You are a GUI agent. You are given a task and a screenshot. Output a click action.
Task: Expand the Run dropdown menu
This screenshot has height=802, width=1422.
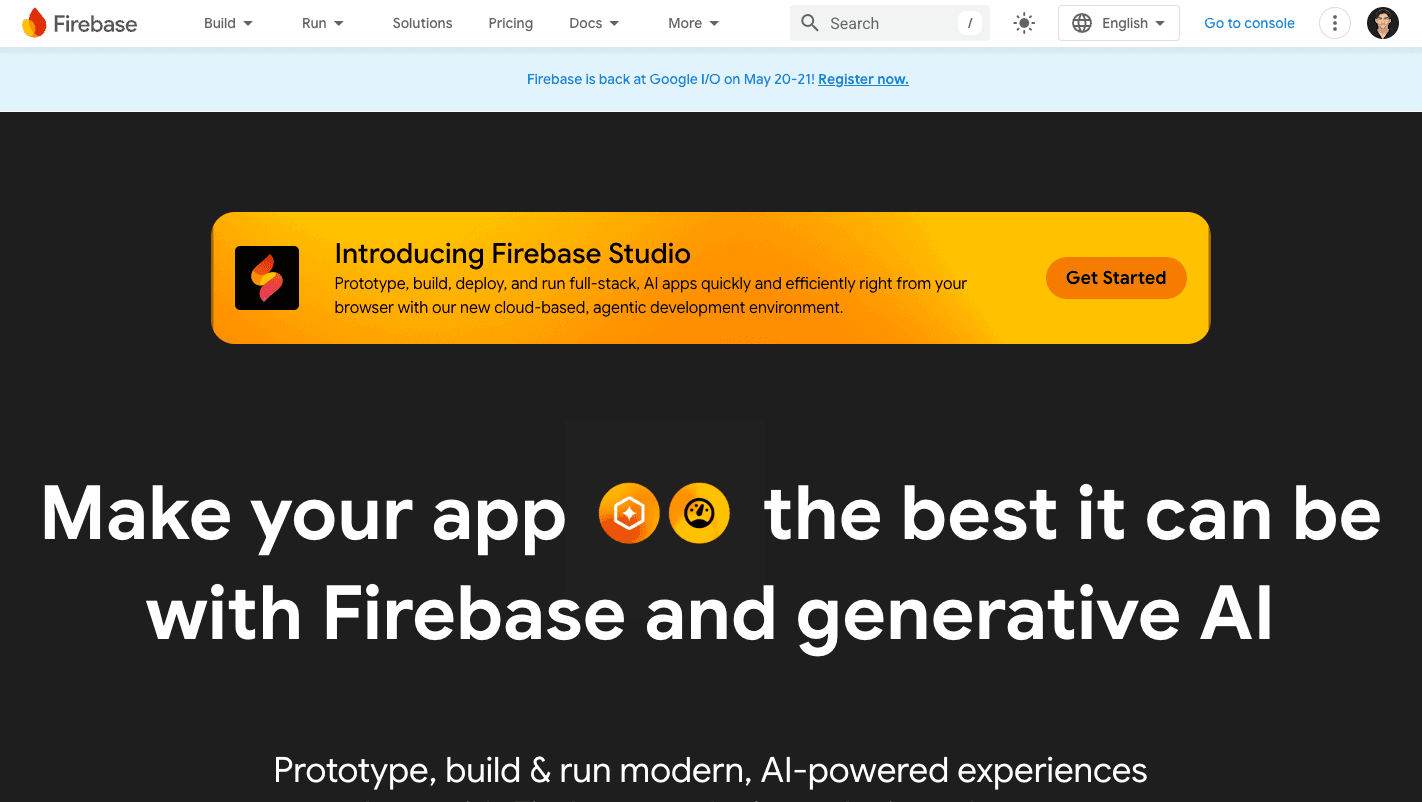pyautogui.click(x=323, y=23)
